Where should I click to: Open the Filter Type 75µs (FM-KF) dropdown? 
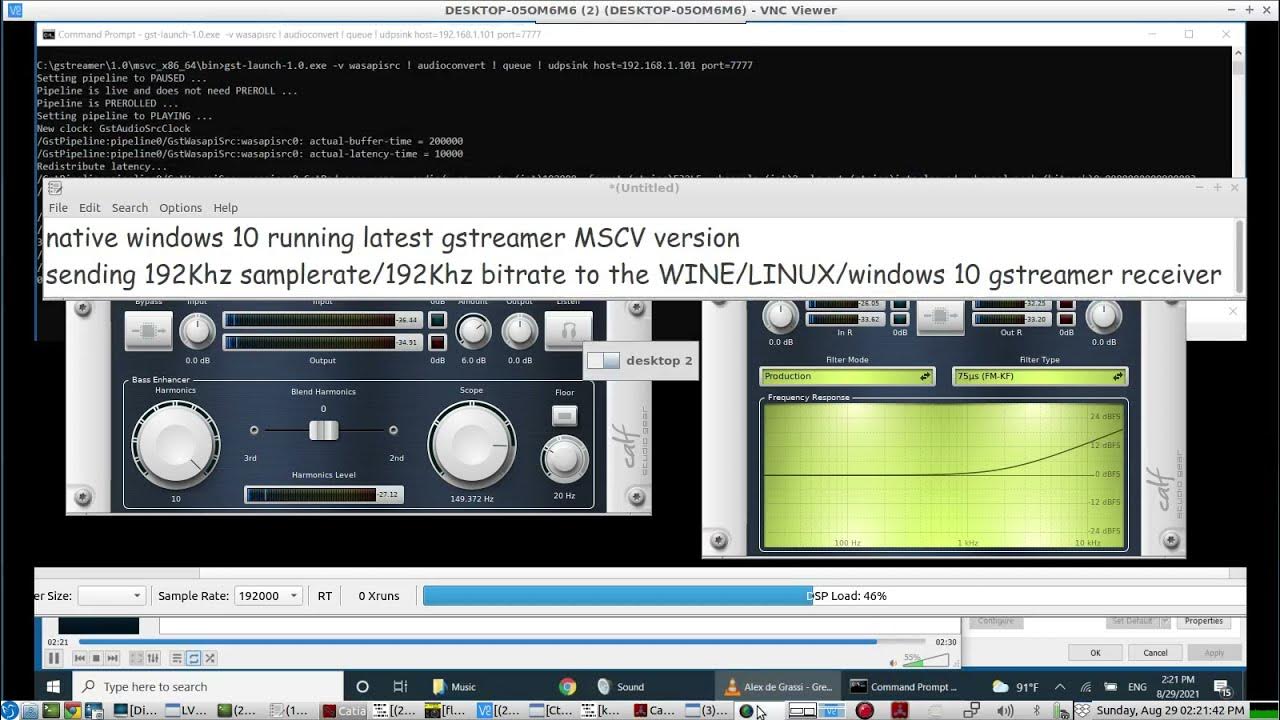coord(1040,377)
